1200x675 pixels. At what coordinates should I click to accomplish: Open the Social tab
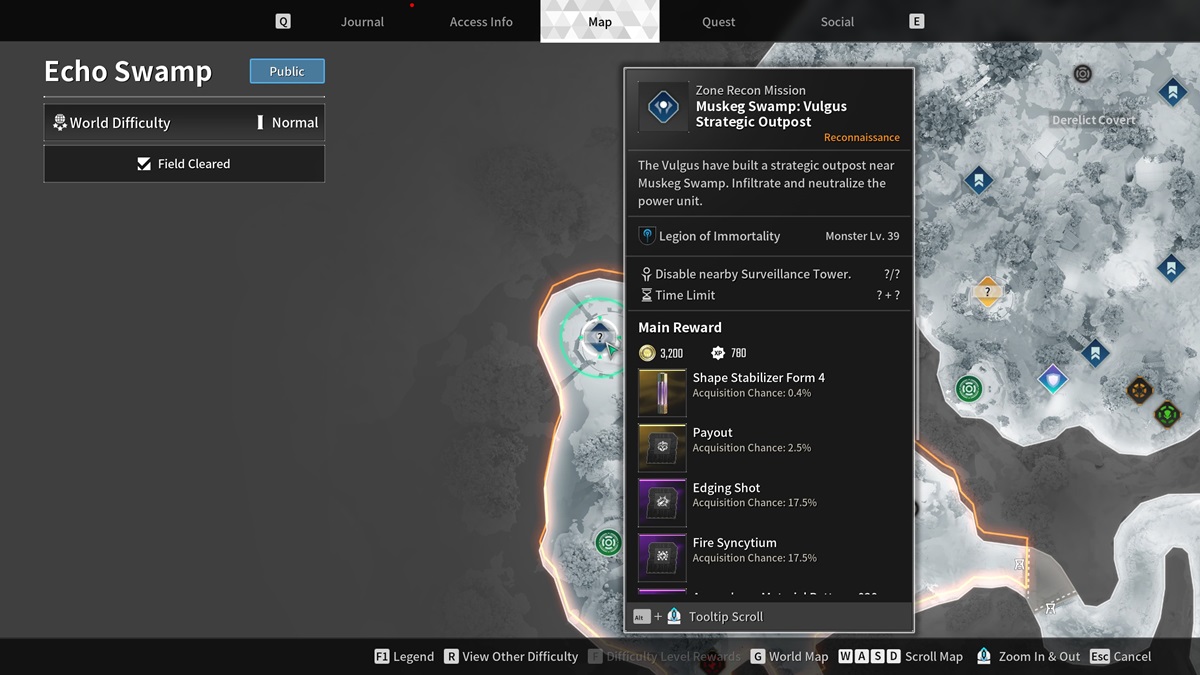coord(837,22)
